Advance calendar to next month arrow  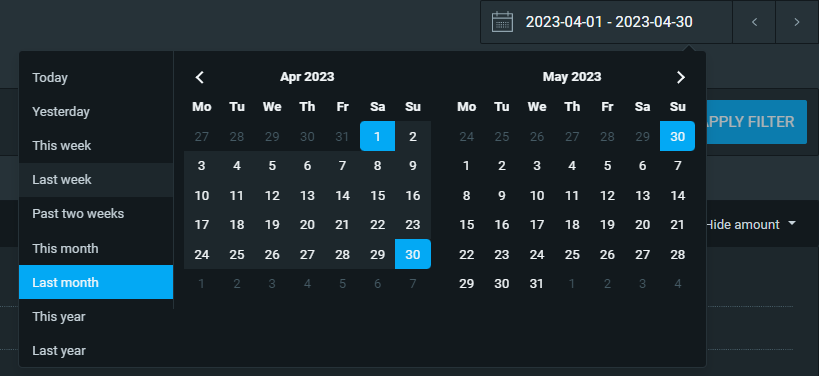681,77
